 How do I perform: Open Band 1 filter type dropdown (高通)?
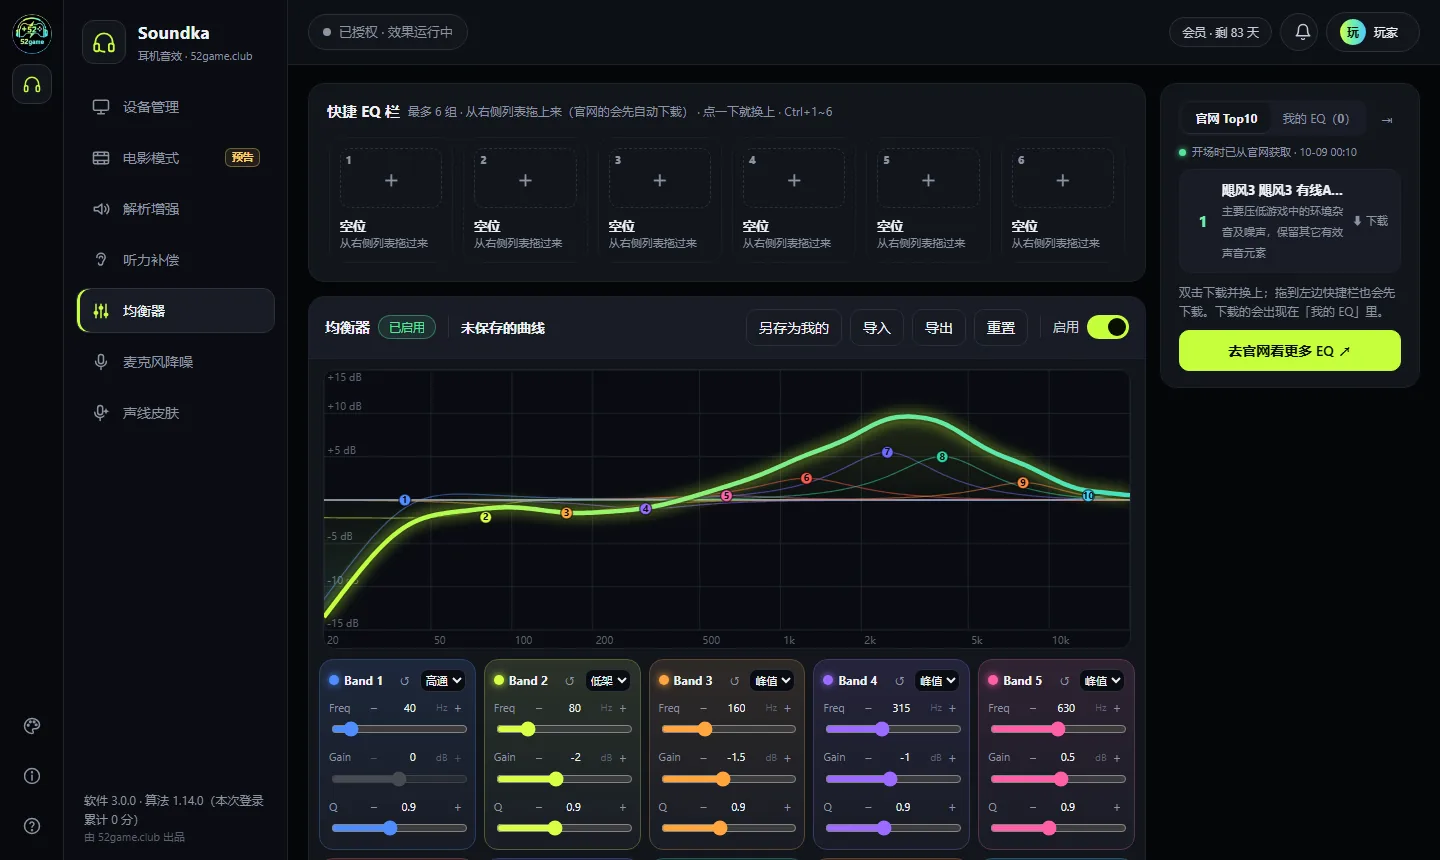pos(443,681)
